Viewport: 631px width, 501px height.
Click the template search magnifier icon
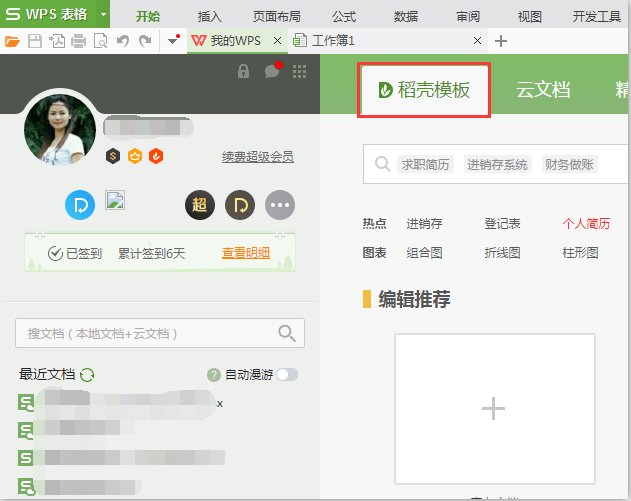point(382,164)
